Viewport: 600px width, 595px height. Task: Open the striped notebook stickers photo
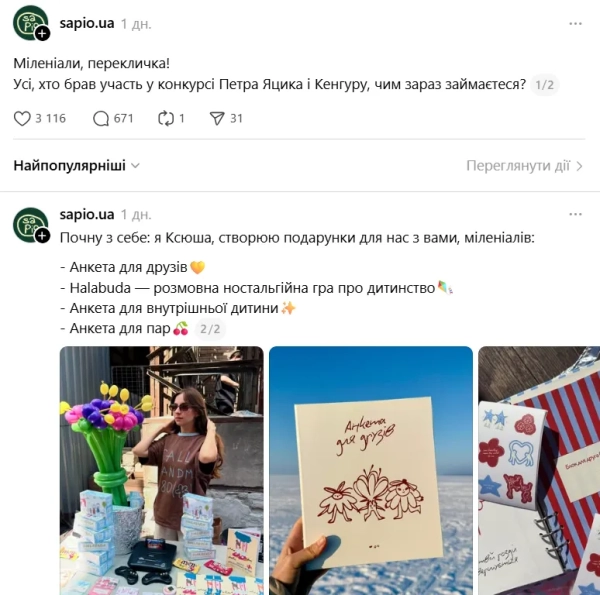(x=539, y=470)
